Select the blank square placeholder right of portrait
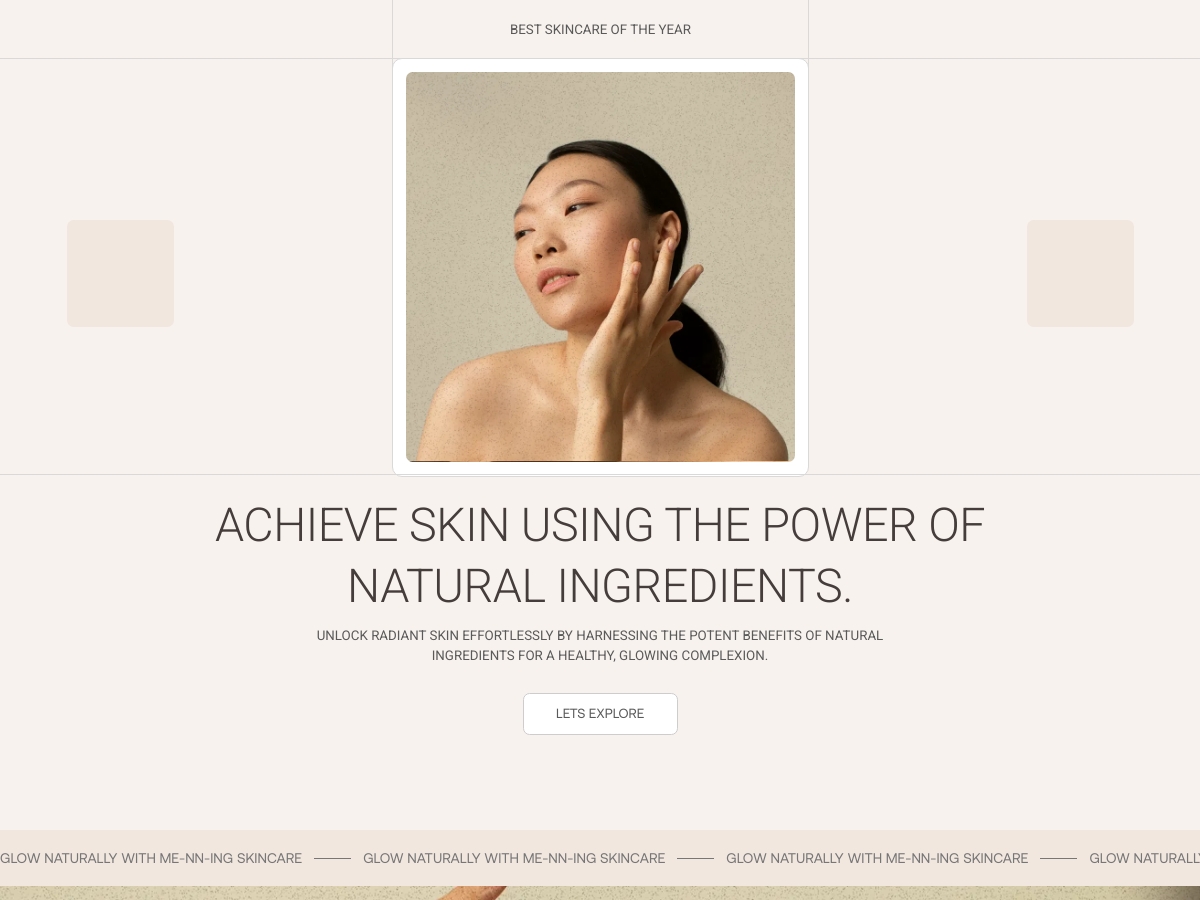The width and height of the screenshot is (1200, 900). point(1080,273)
